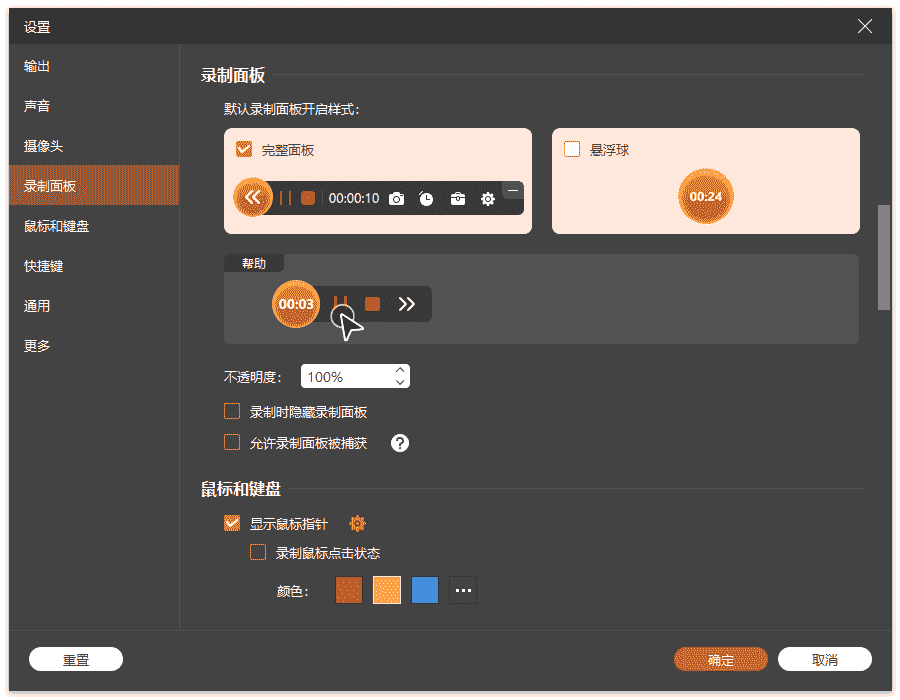Image resolution: width=900 pixels, height=700 pixels.
Task: Enable 录制时隐藏录制面板 checkbox
Action: click(232, 411)
